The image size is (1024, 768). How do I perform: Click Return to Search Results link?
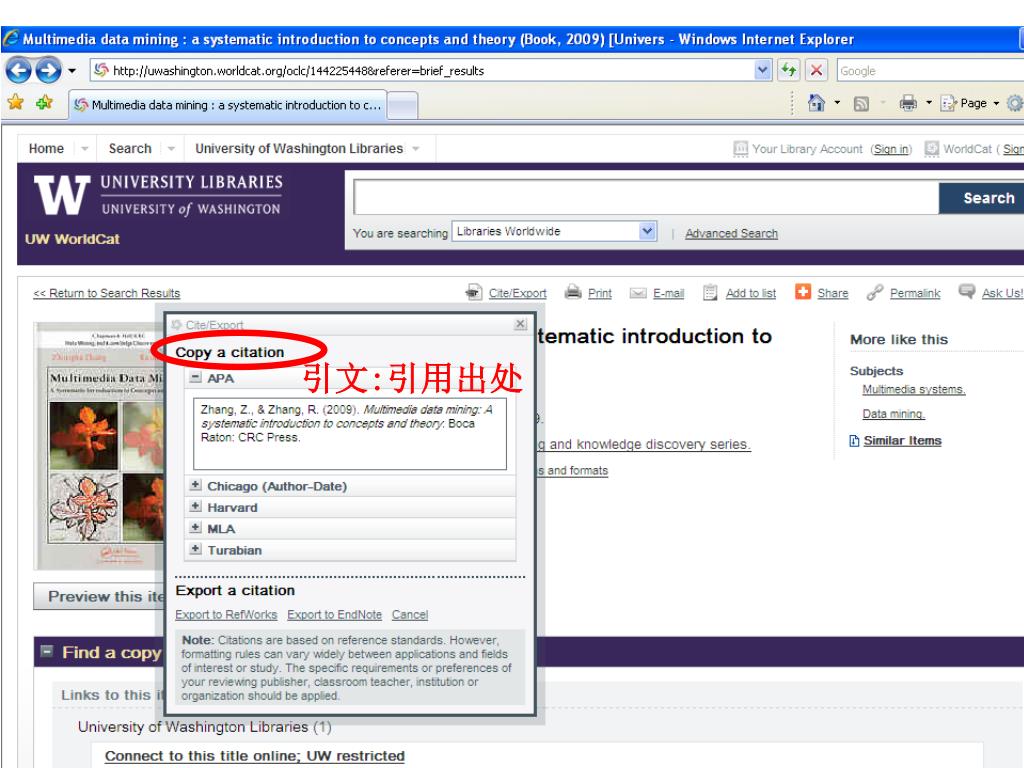click(106, 293)
